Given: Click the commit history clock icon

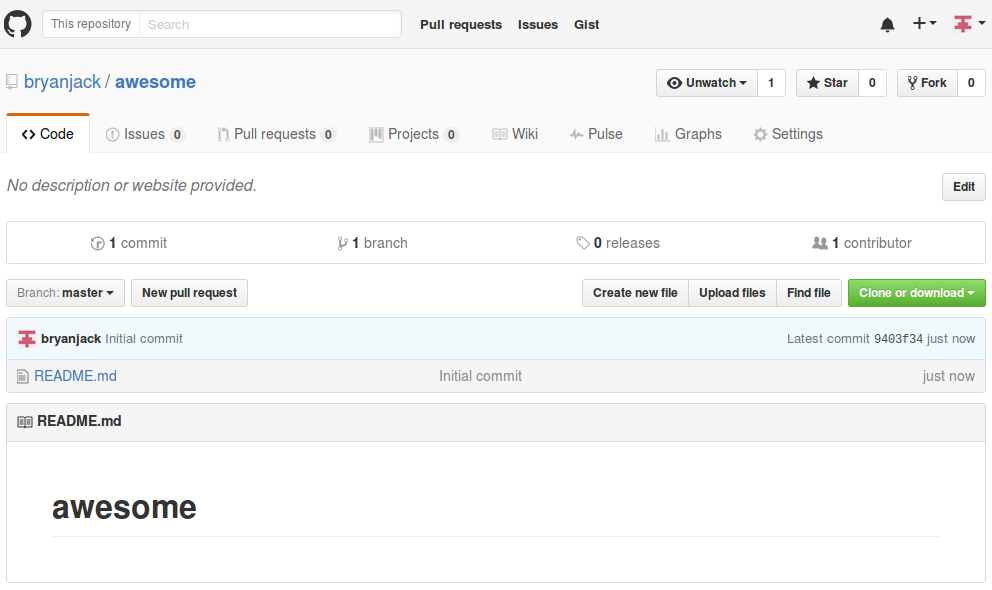Looking at the screenshot, I should 97,243.
